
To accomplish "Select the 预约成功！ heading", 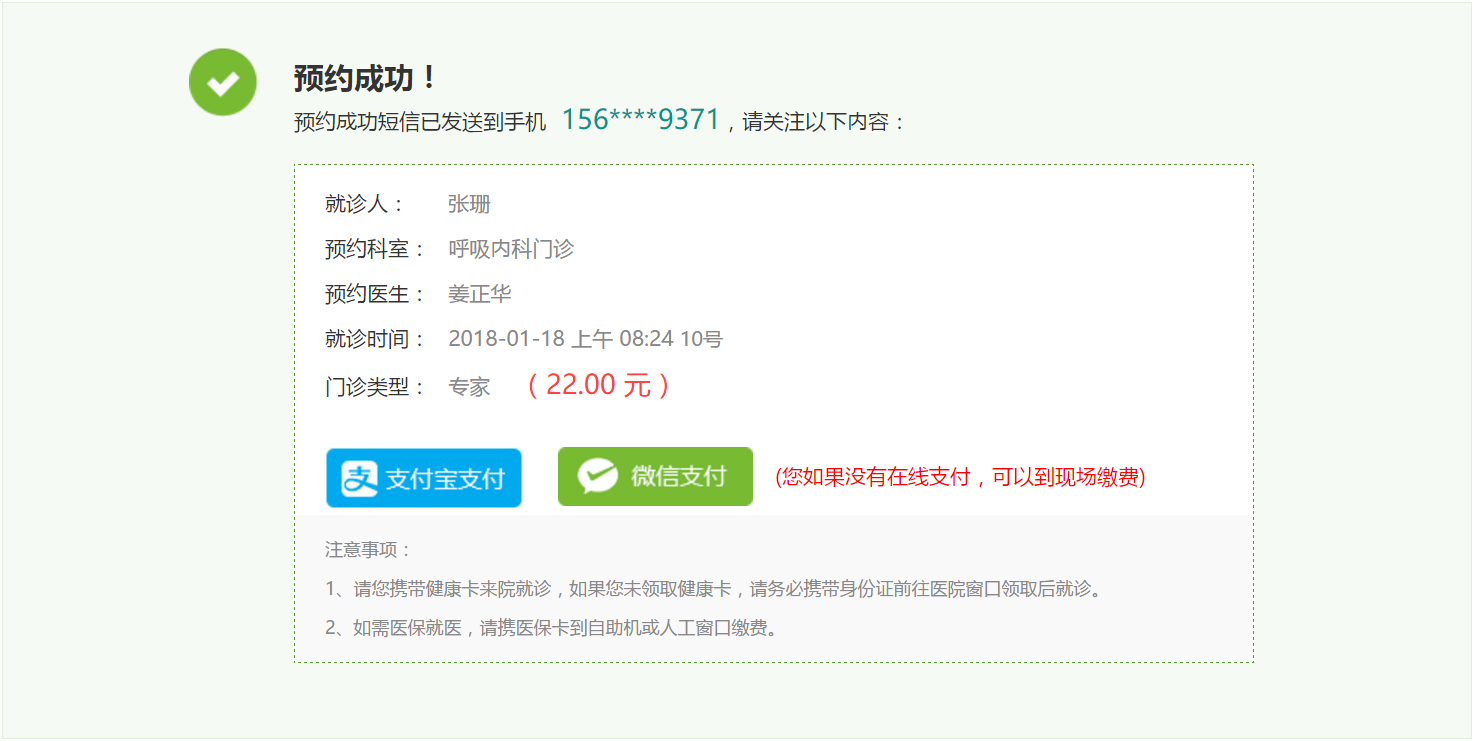I will pos(365,78).
